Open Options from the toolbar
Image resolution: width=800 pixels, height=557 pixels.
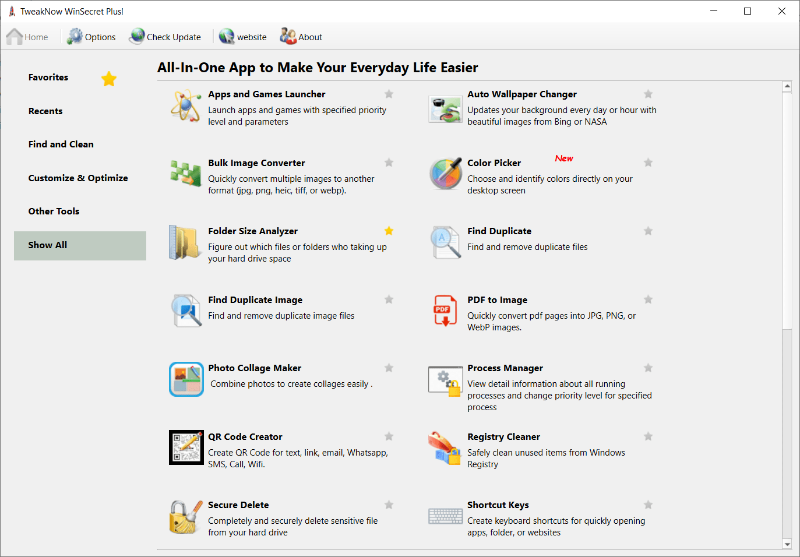91,37
